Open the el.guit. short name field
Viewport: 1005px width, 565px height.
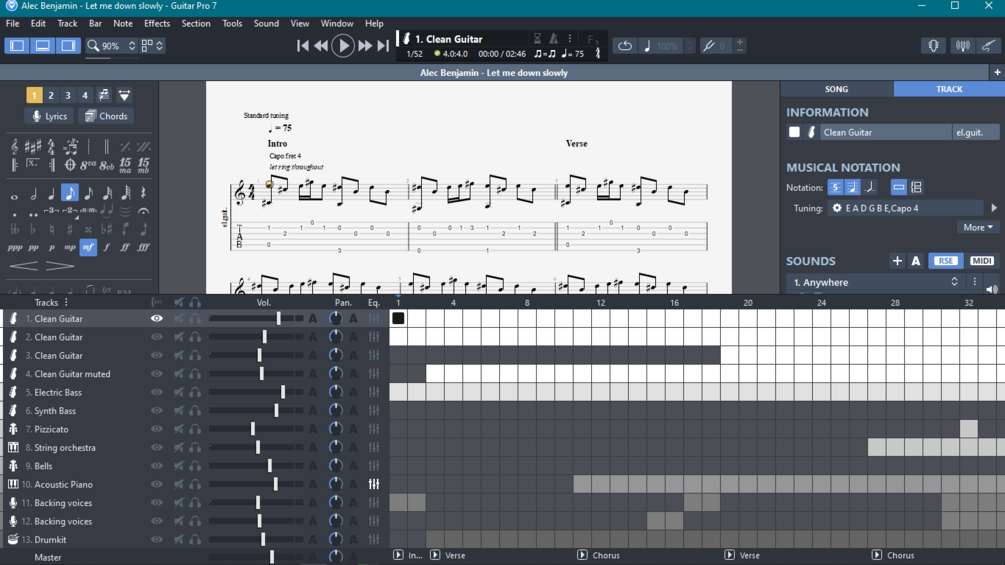point(975,133)
